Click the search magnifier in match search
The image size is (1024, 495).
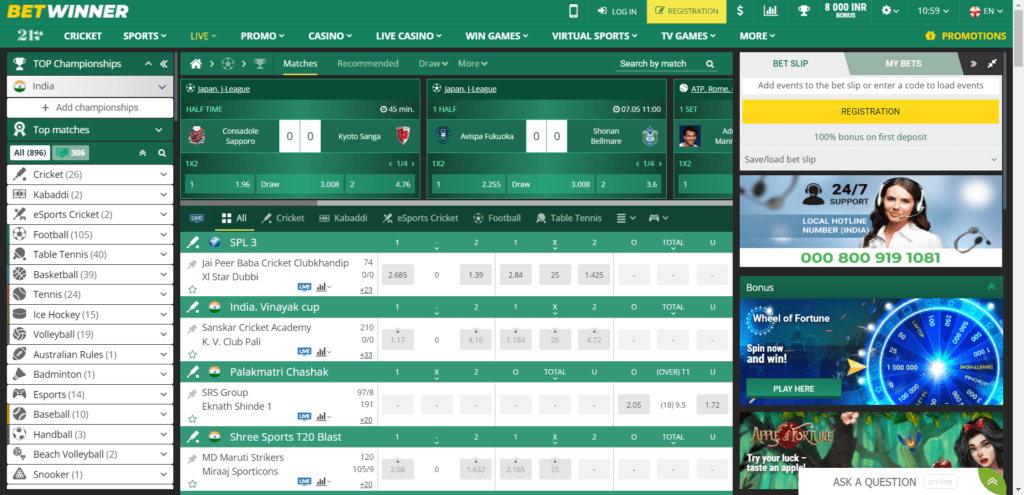coord(710,63)
